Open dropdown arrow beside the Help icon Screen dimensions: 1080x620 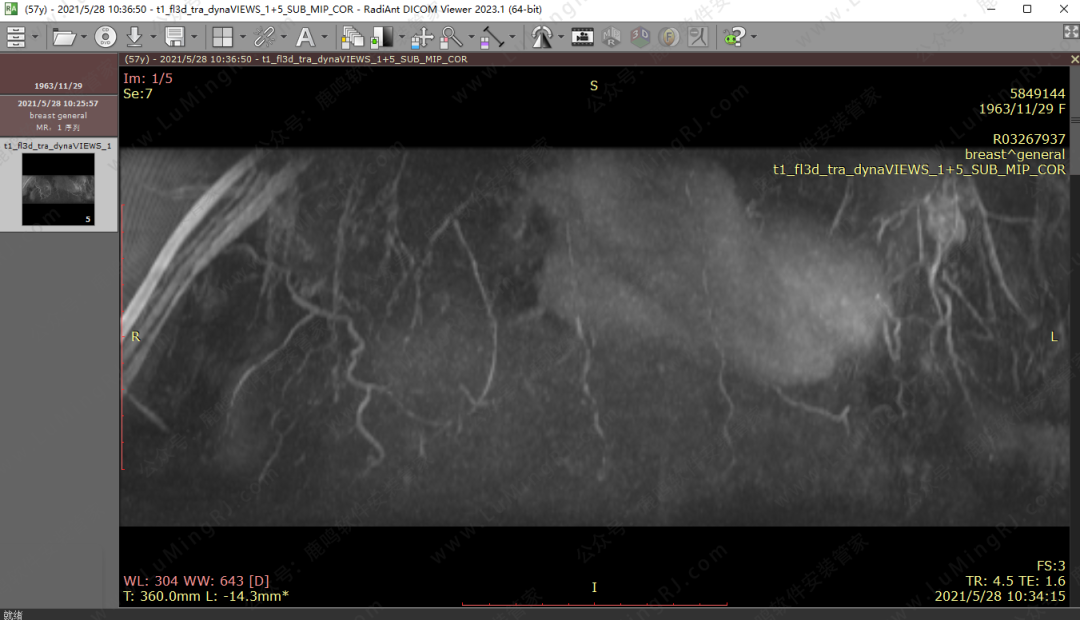click(753, 37)
